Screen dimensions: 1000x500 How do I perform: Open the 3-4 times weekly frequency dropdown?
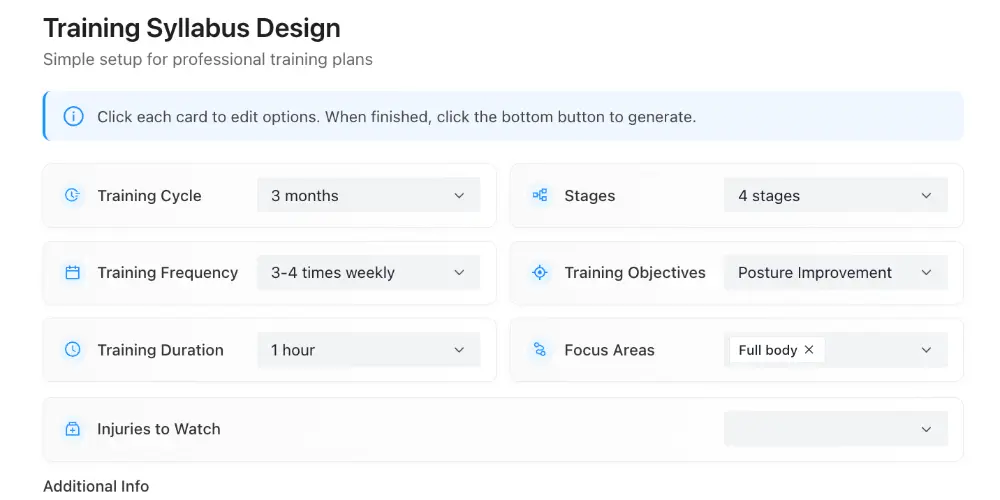point(368,273)
